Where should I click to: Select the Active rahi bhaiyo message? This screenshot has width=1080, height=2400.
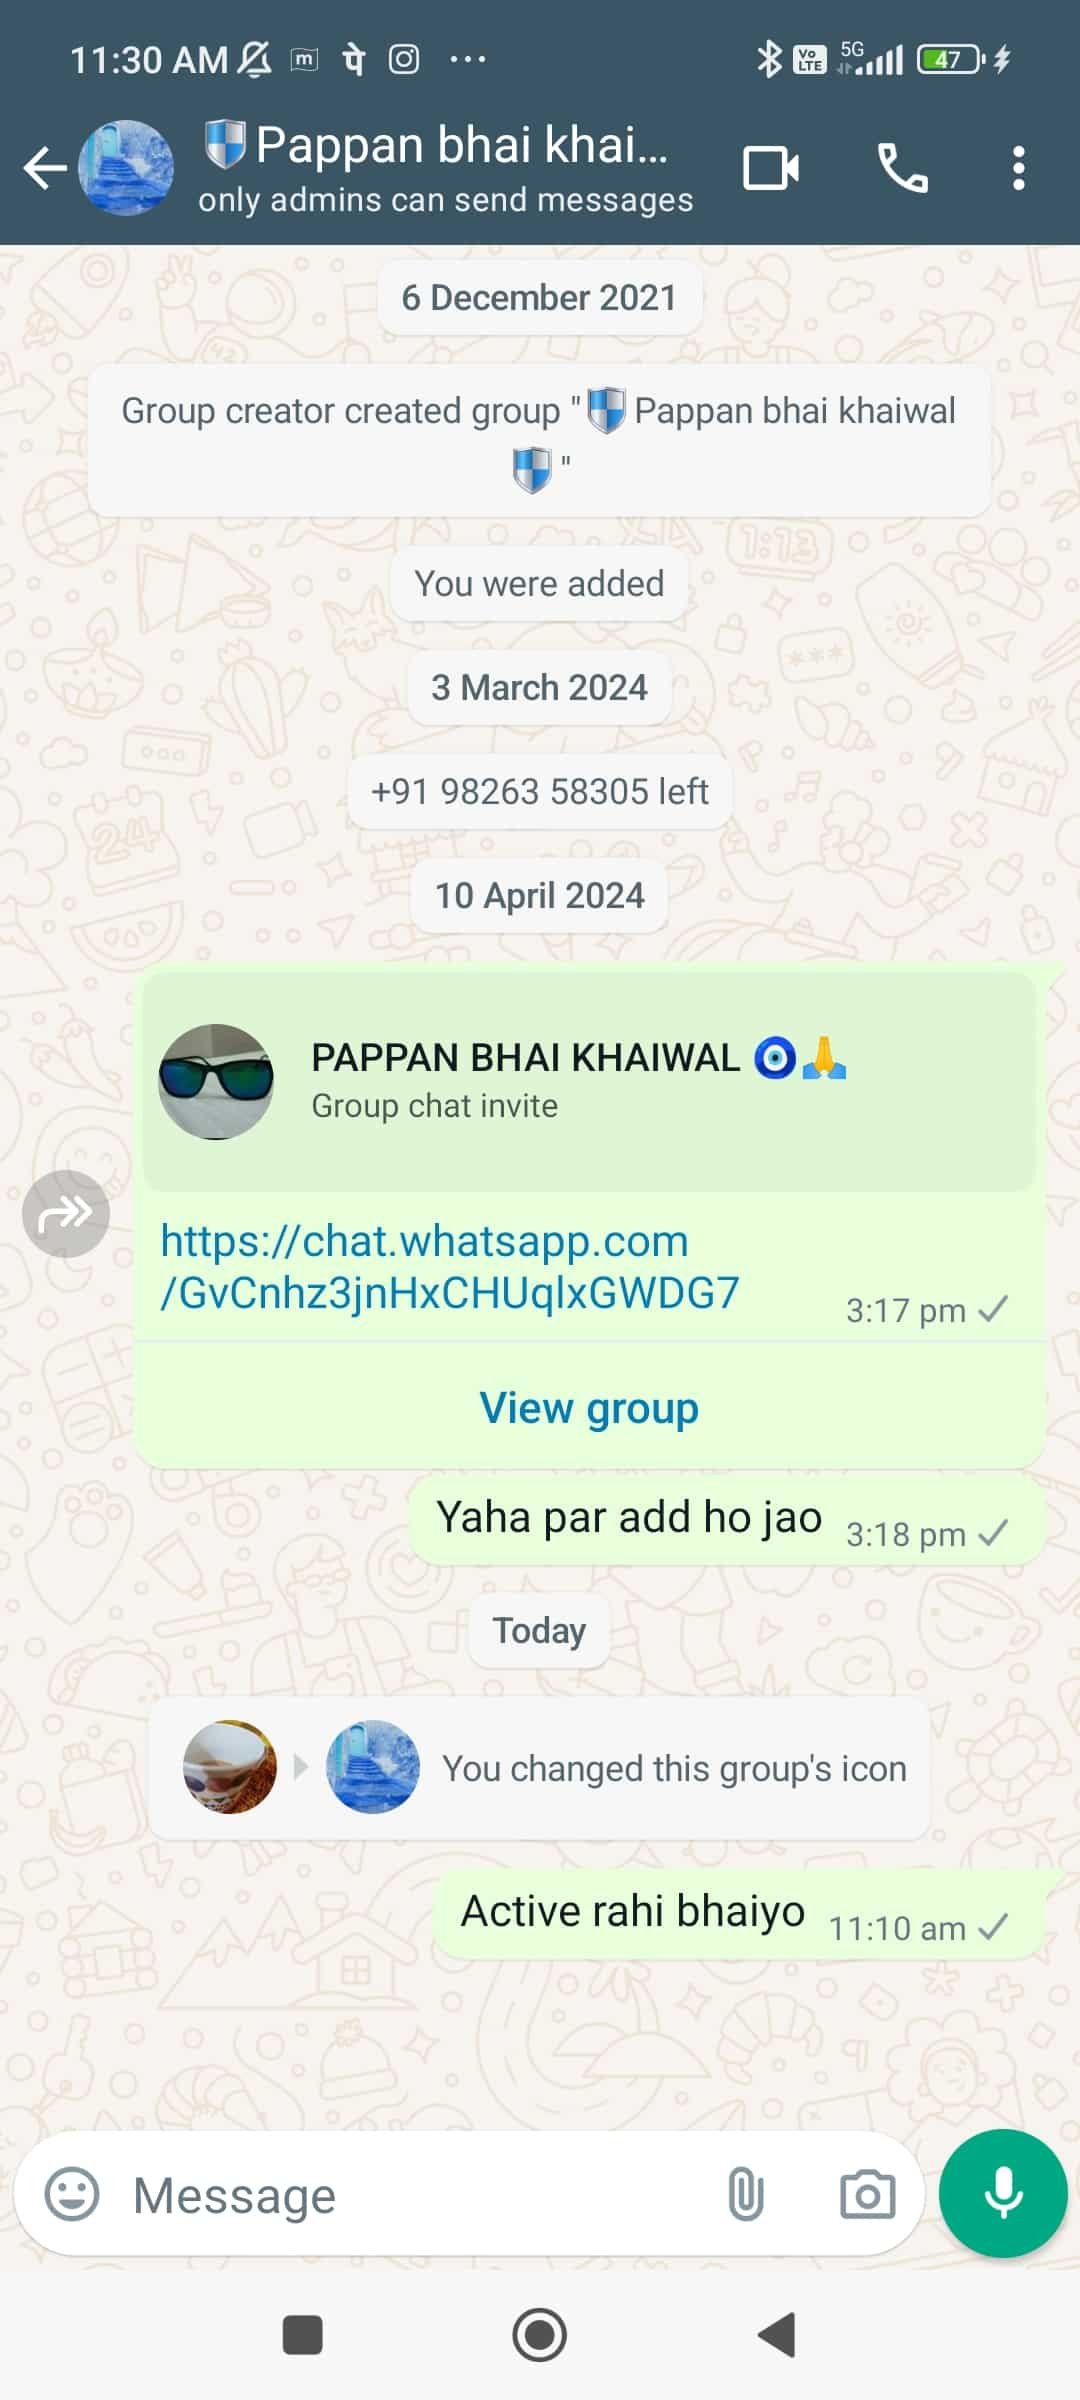tap(739, 1914)
